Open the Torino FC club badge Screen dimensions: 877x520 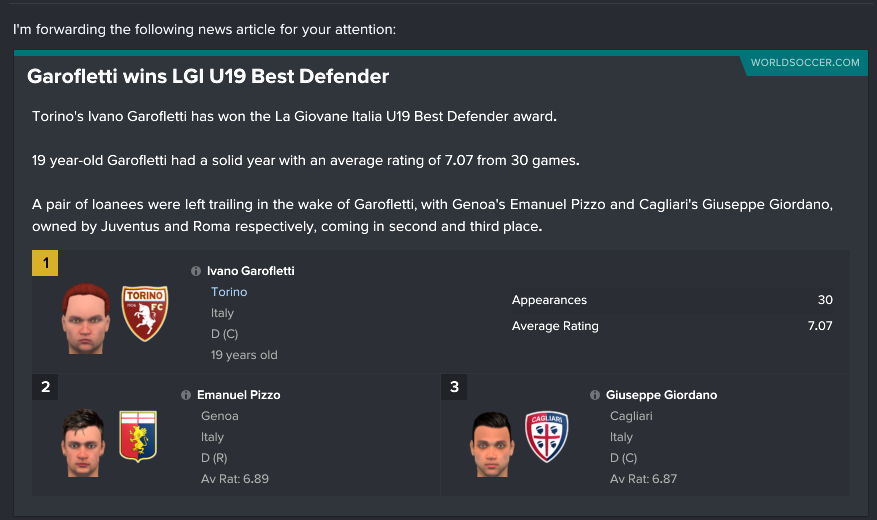145,313
